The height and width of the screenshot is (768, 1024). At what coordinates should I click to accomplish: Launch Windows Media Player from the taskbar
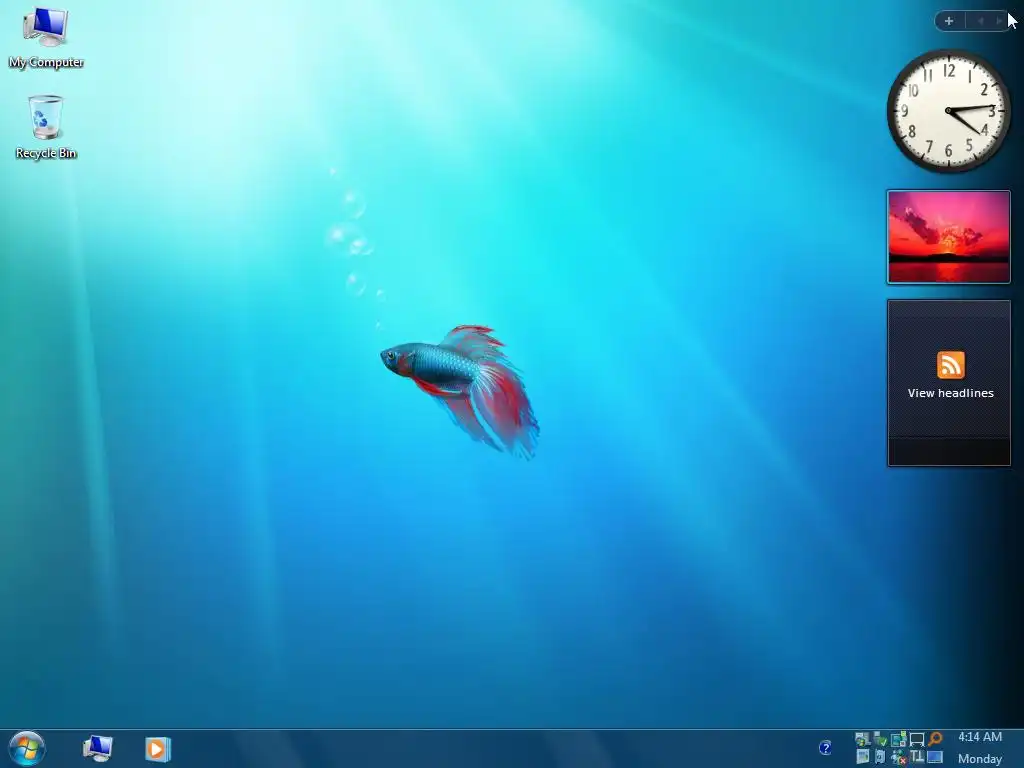coord(157,748)
